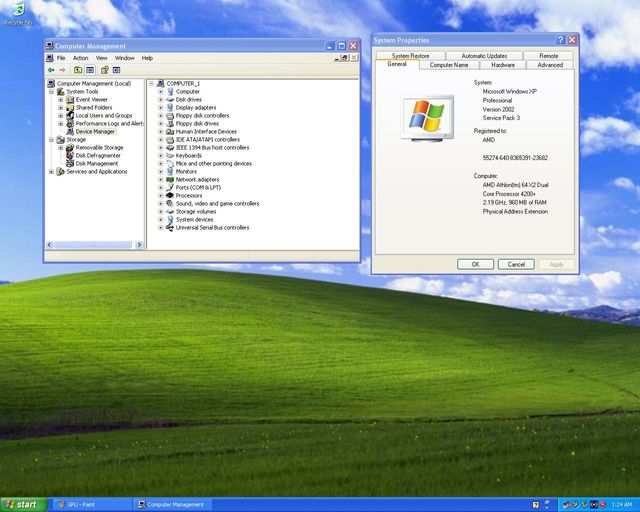Switch to the Automatic Updates tab
The width and height of the screenshot is (640, 512).
point(484,56)
